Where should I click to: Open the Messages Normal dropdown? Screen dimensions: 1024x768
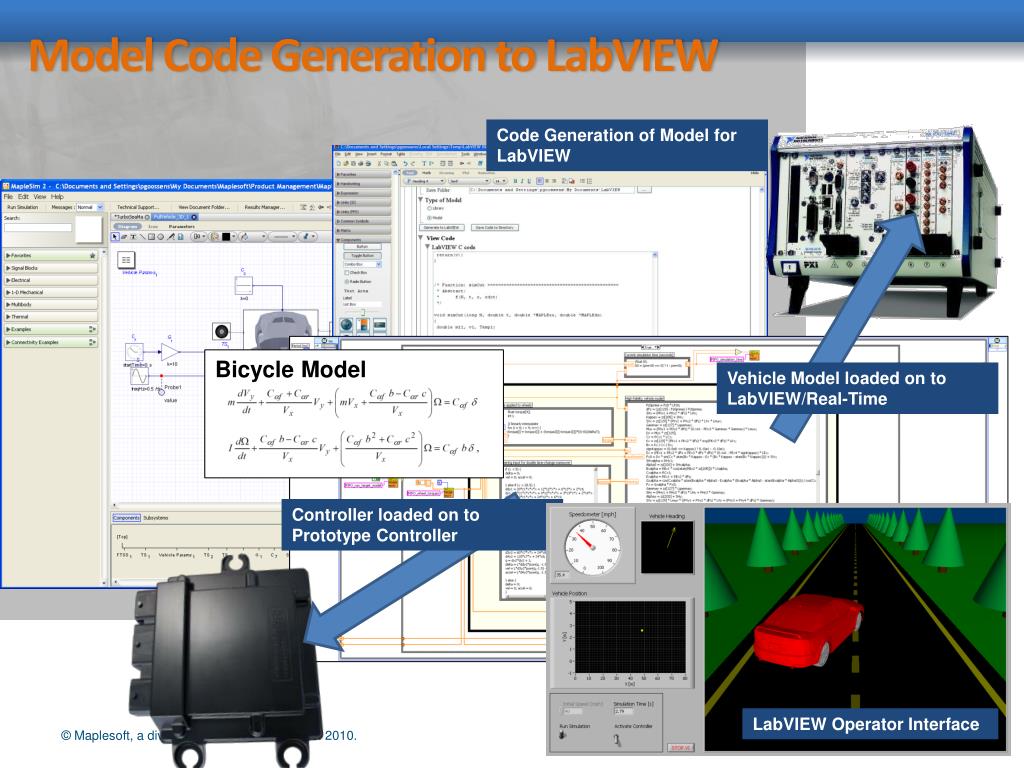point(90,207)
